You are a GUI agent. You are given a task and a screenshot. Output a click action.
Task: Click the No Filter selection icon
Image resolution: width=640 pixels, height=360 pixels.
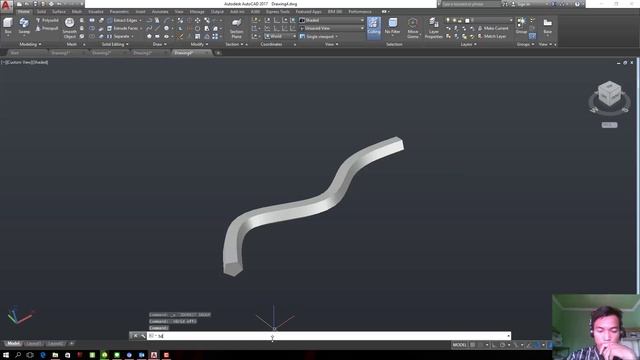click(393, 26)
